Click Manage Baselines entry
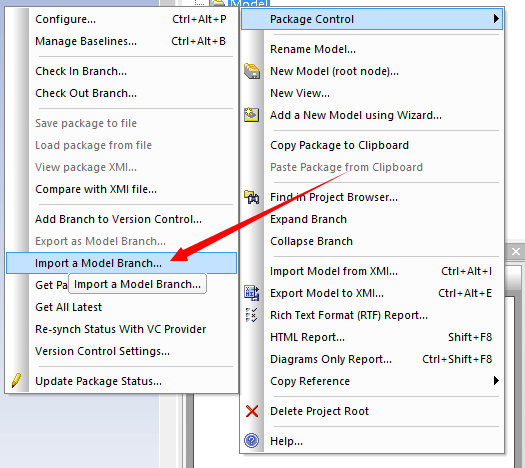 (x=86, y=41)
